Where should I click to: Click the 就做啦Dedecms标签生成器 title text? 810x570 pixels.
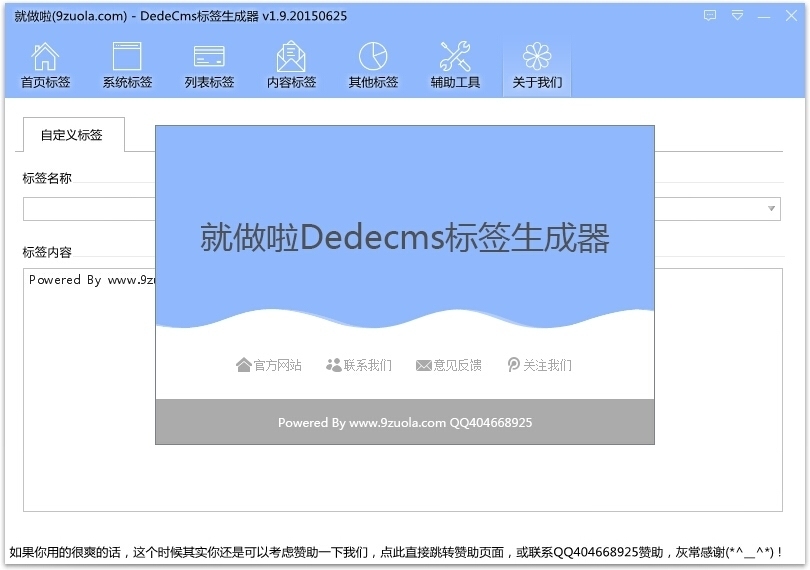[405, 238]
